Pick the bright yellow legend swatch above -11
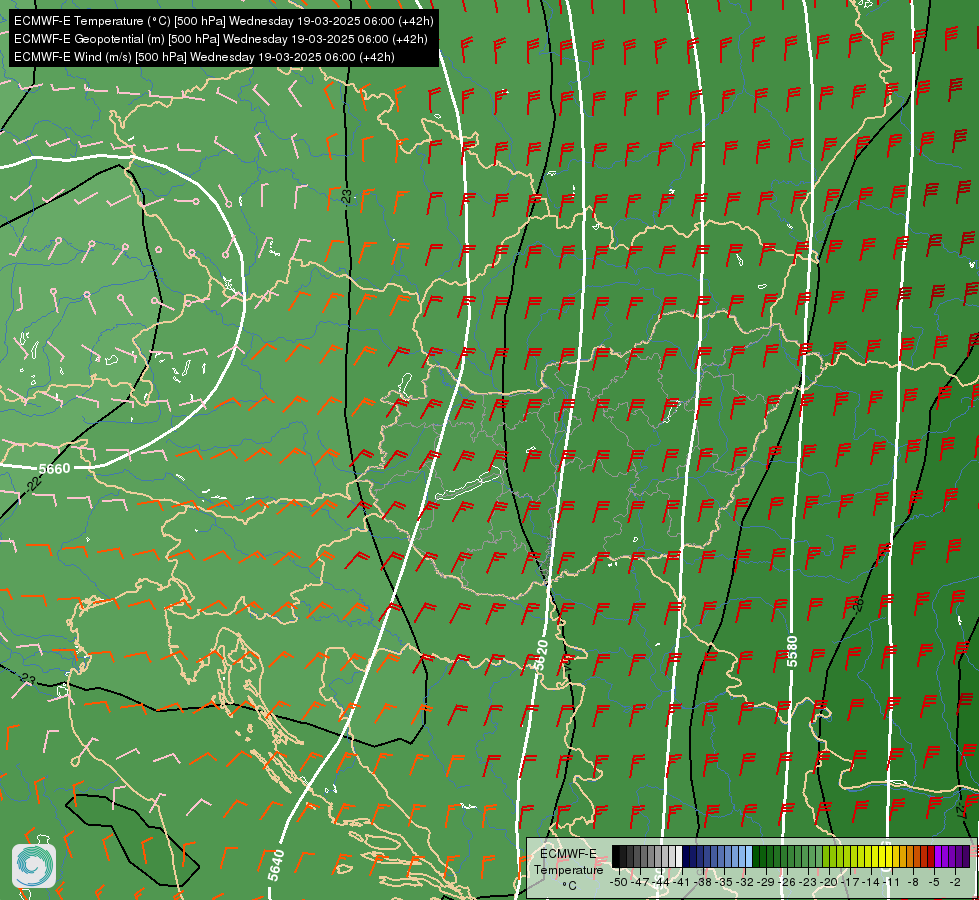This screenshot has height=900, width=979. click(889, 856)
